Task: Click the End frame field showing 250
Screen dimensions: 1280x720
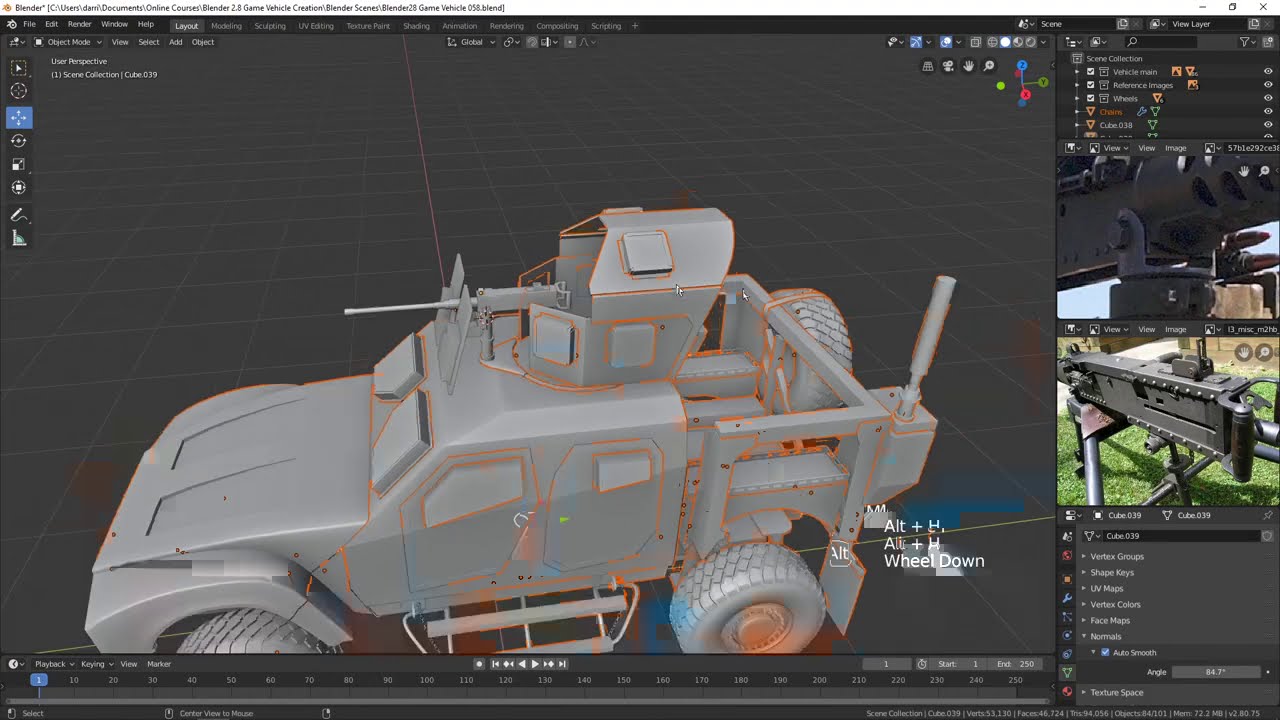Action: click(1015, 664)
